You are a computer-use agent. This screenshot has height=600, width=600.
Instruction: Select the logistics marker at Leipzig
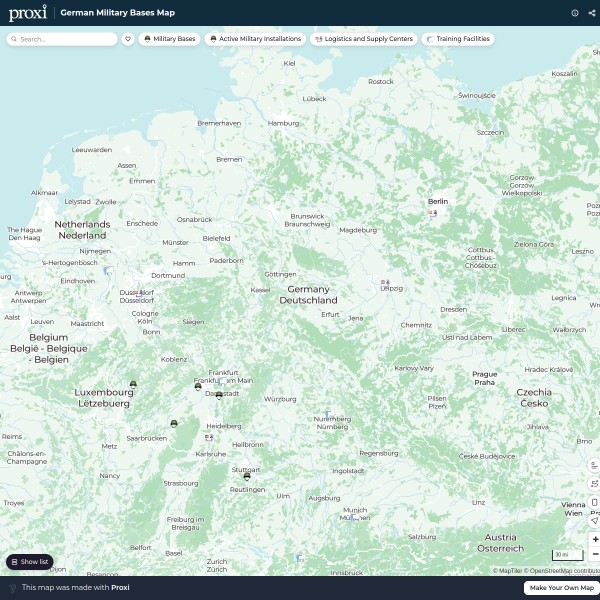pyautogui.click(x=385, y=282)
